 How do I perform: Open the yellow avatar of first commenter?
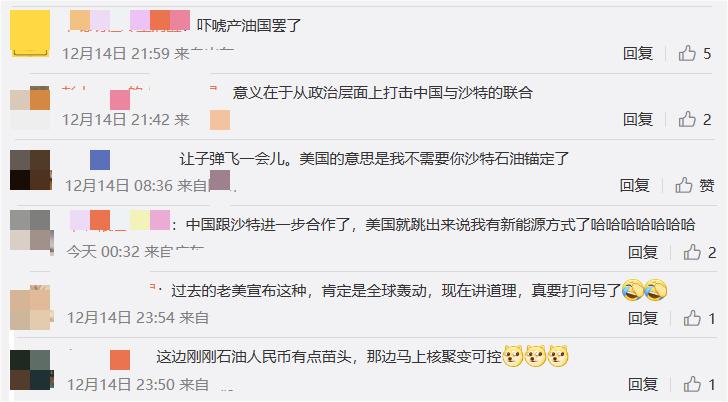tap(30, 34)
